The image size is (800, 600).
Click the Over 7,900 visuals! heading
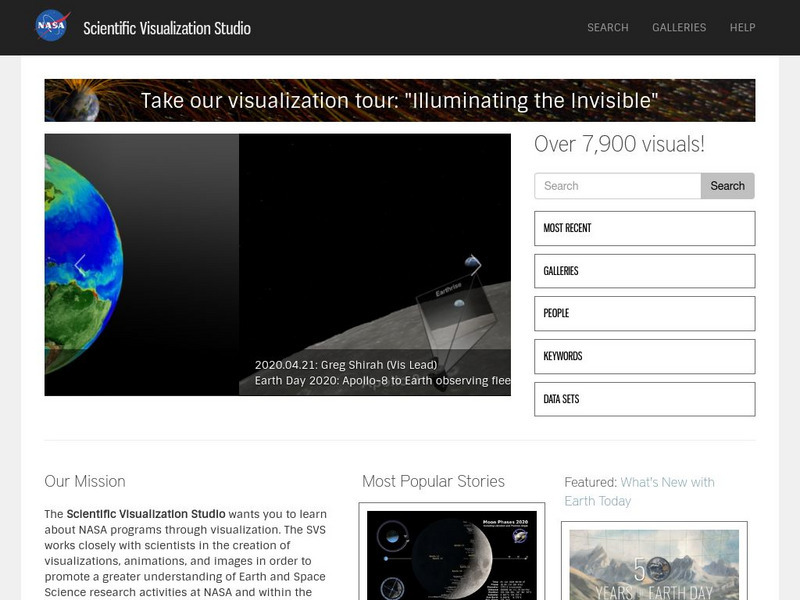(x=619, y=144)
